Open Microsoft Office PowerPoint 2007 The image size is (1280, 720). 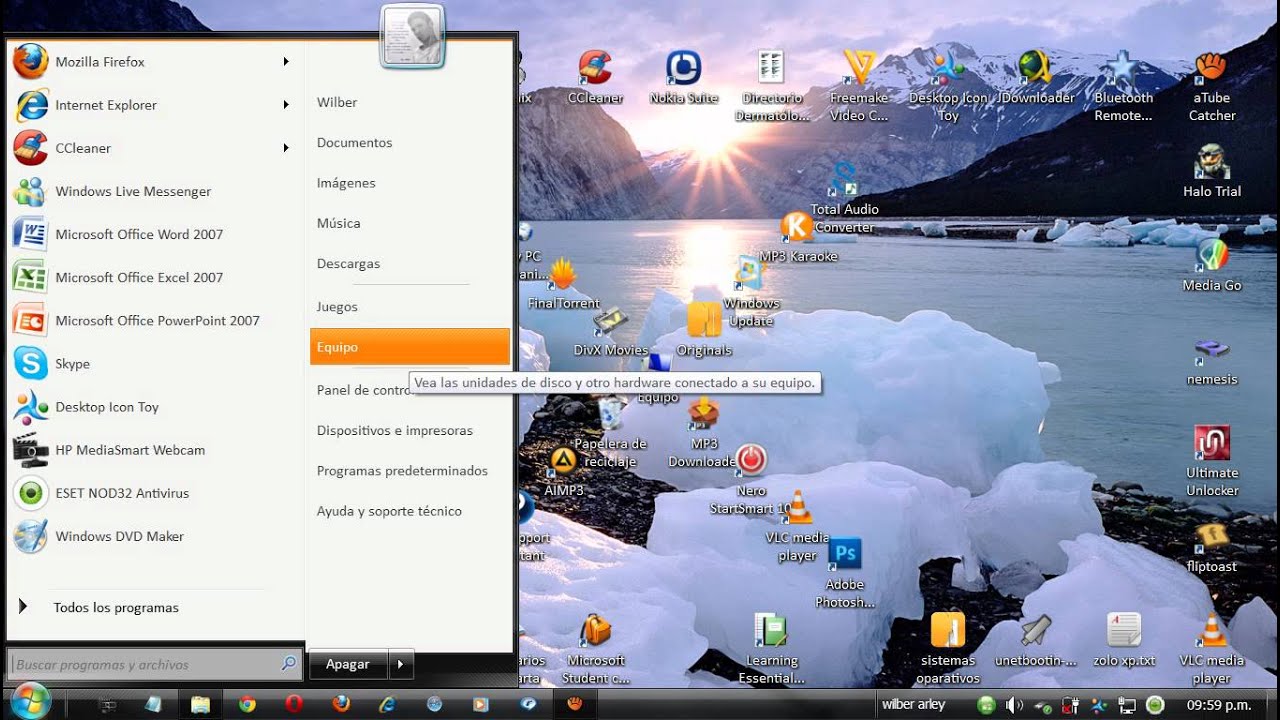(x=155, y=320)
